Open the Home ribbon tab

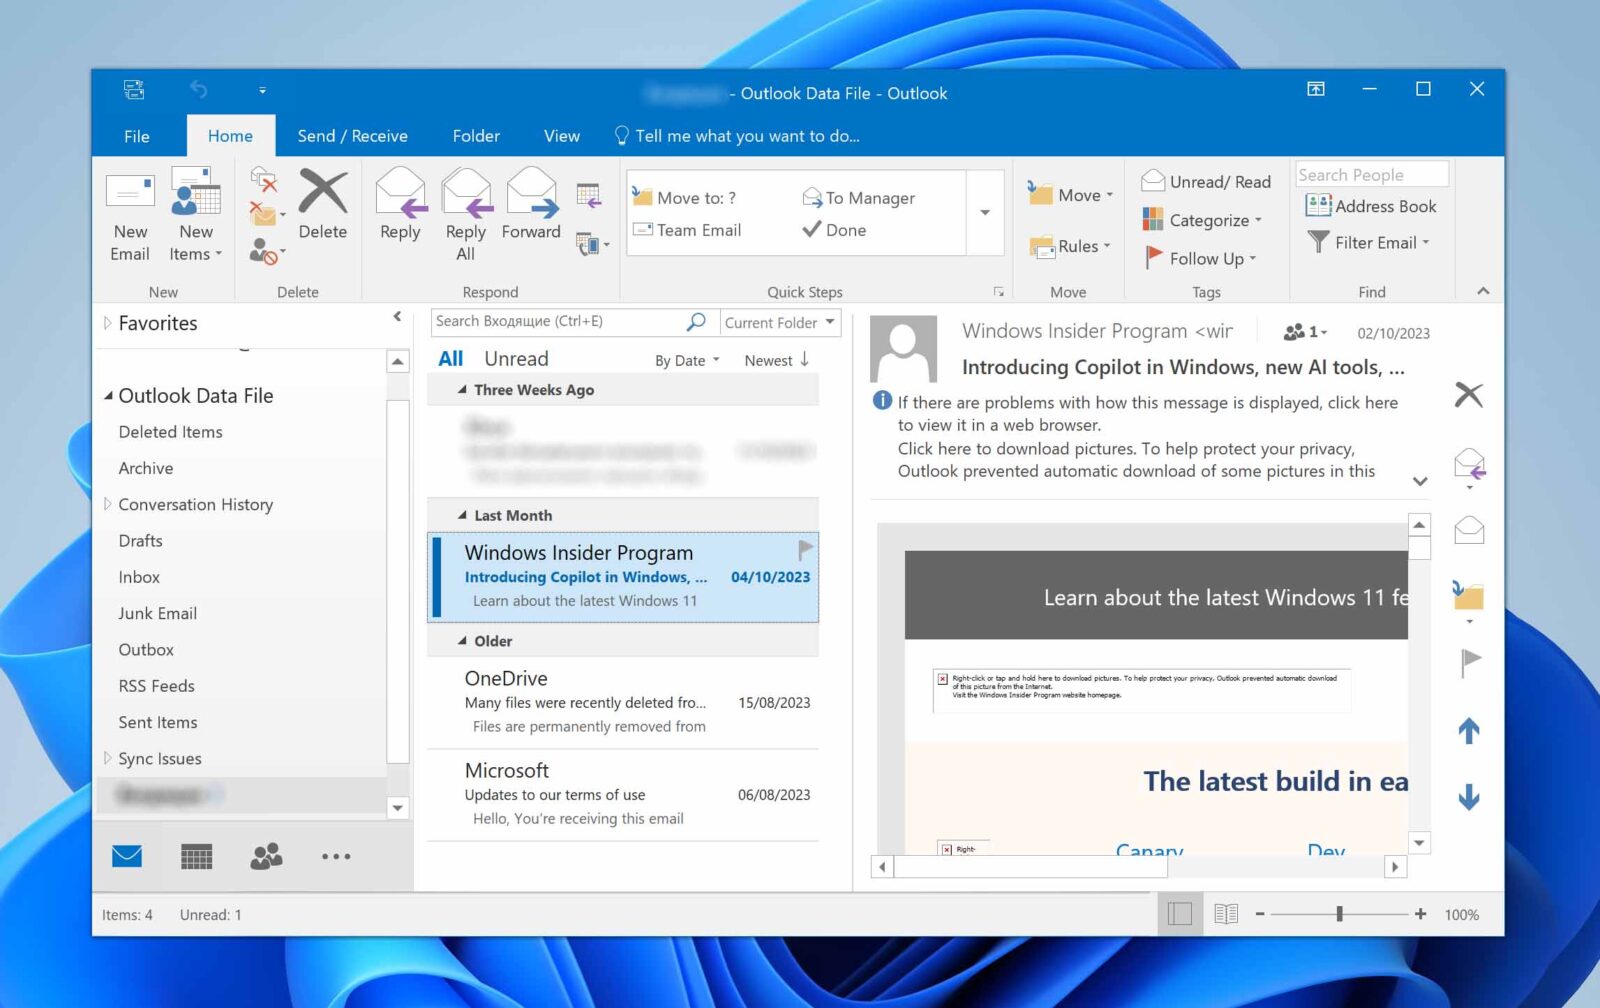(x=230, y=136)
